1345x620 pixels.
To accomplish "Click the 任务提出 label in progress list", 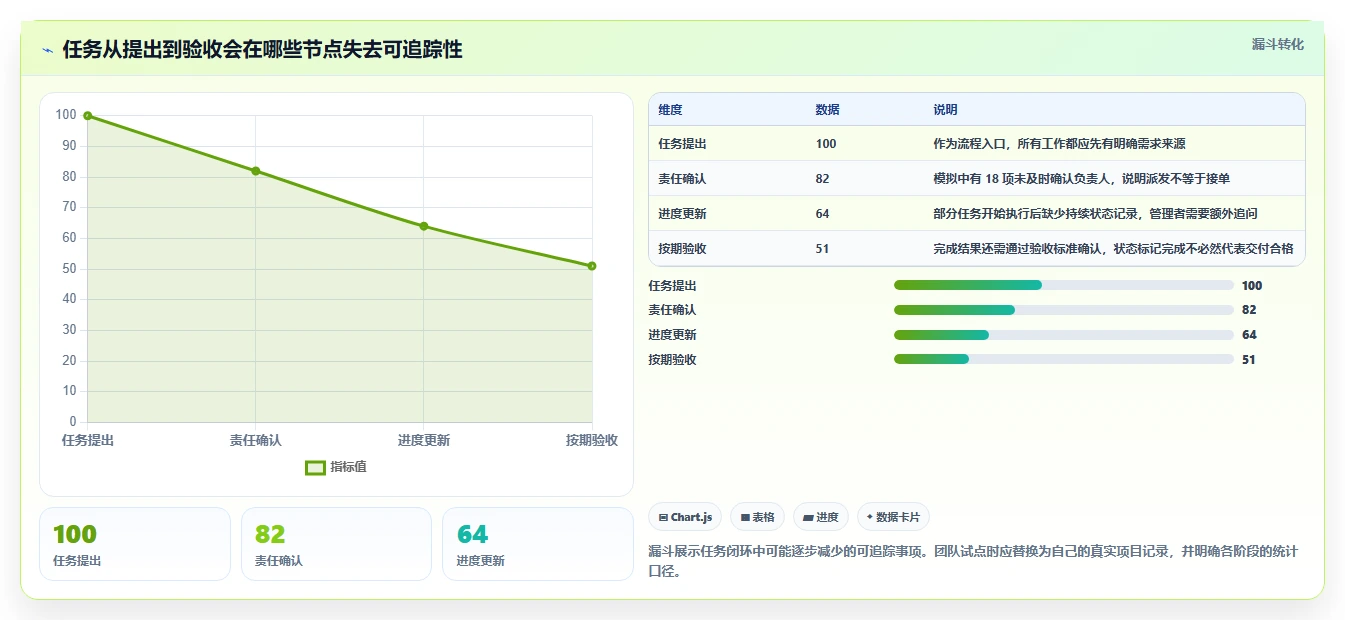I will (x=673, y=286).
